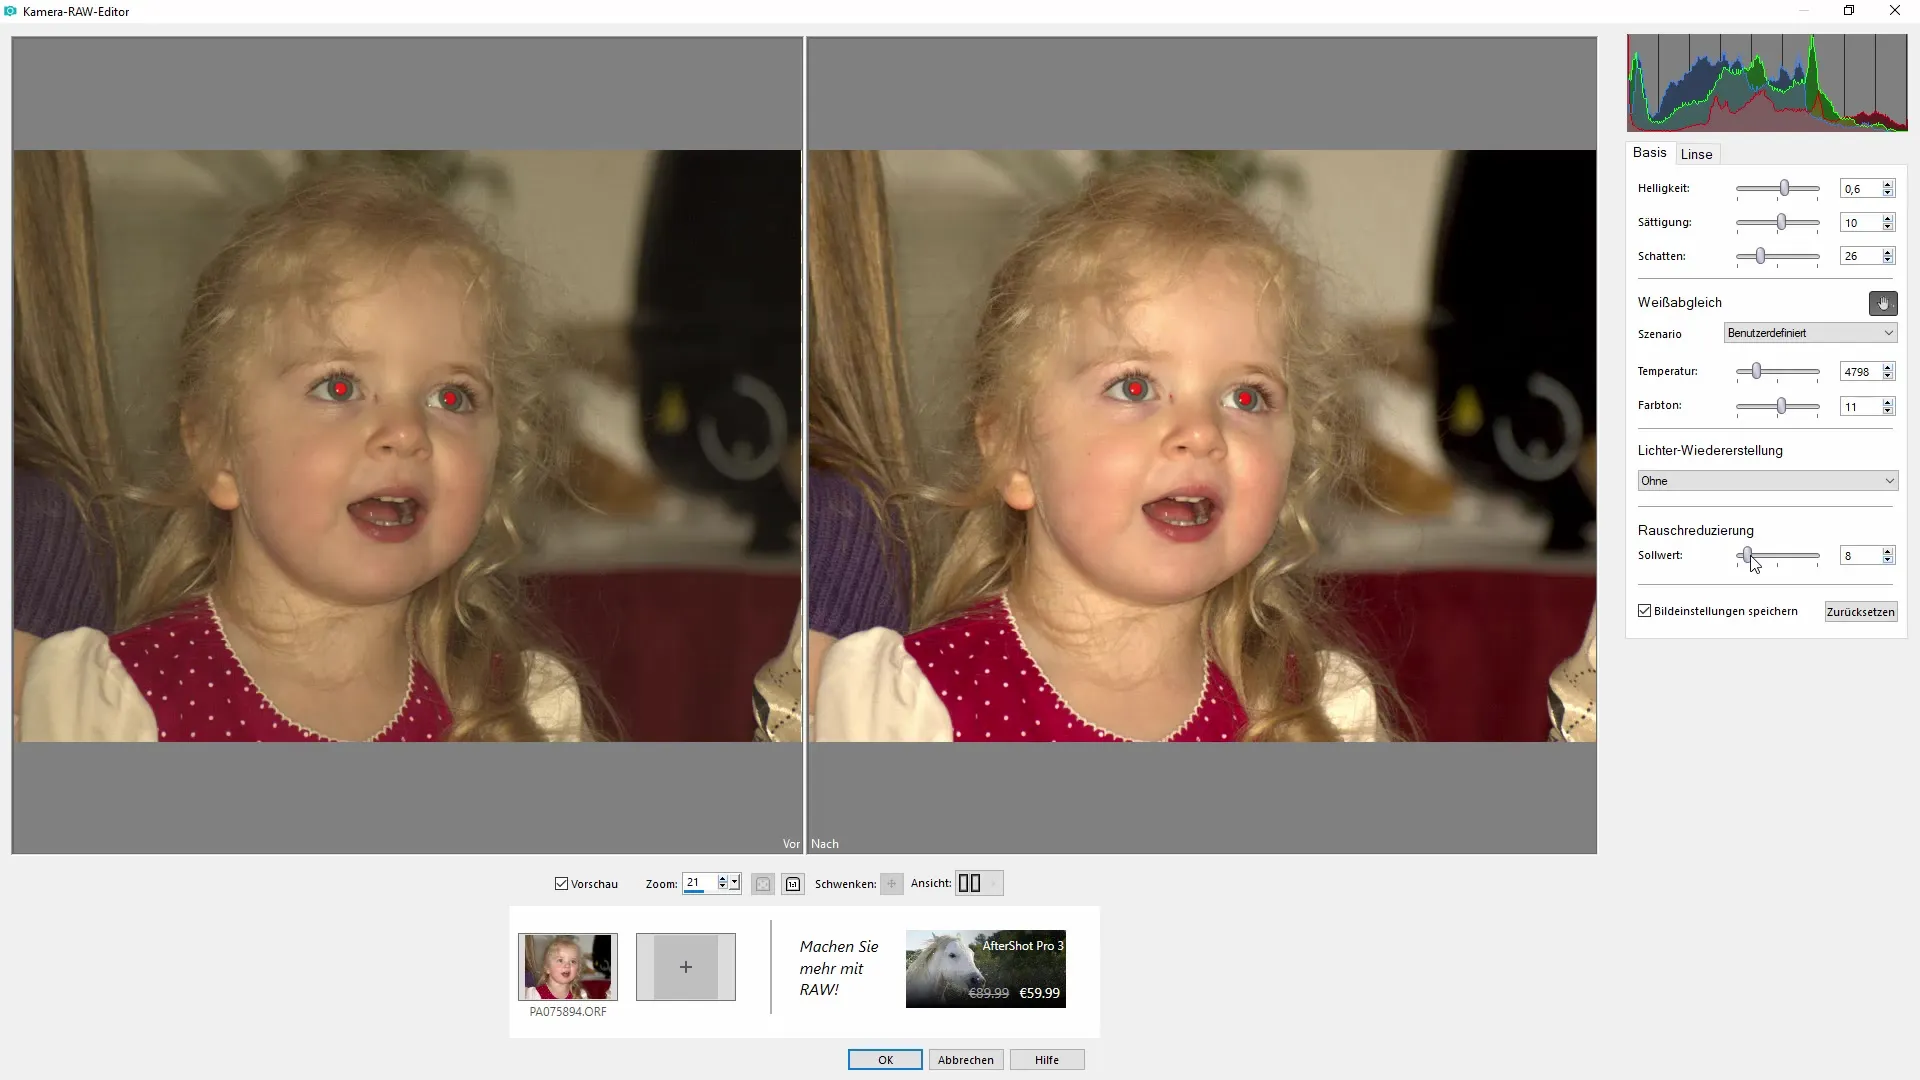Click the Hilfe button
The image size is (1920, 1080).
(1047, 1060)
